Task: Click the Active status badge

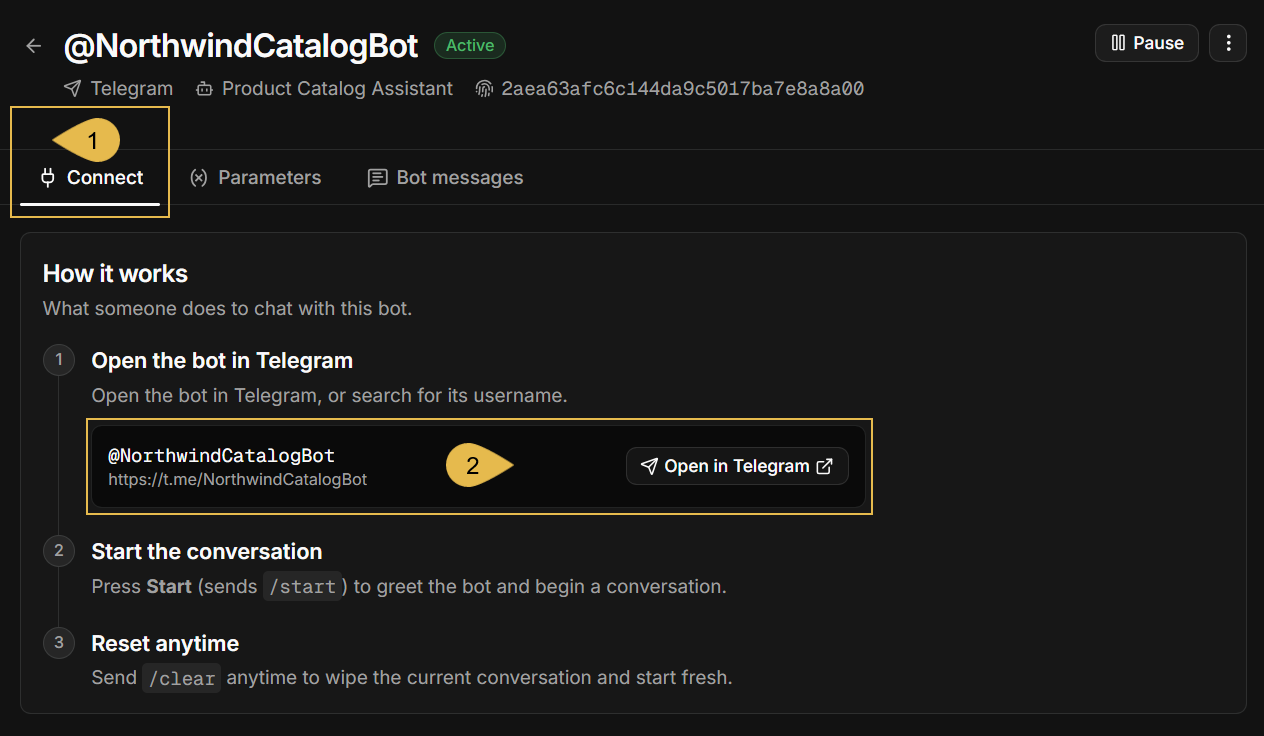Action: (470, 45)
